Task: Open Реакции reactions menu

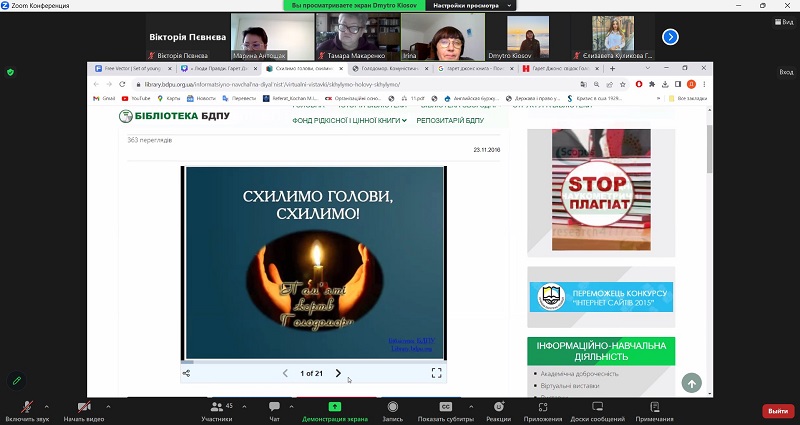Action: tap(498, 412)
